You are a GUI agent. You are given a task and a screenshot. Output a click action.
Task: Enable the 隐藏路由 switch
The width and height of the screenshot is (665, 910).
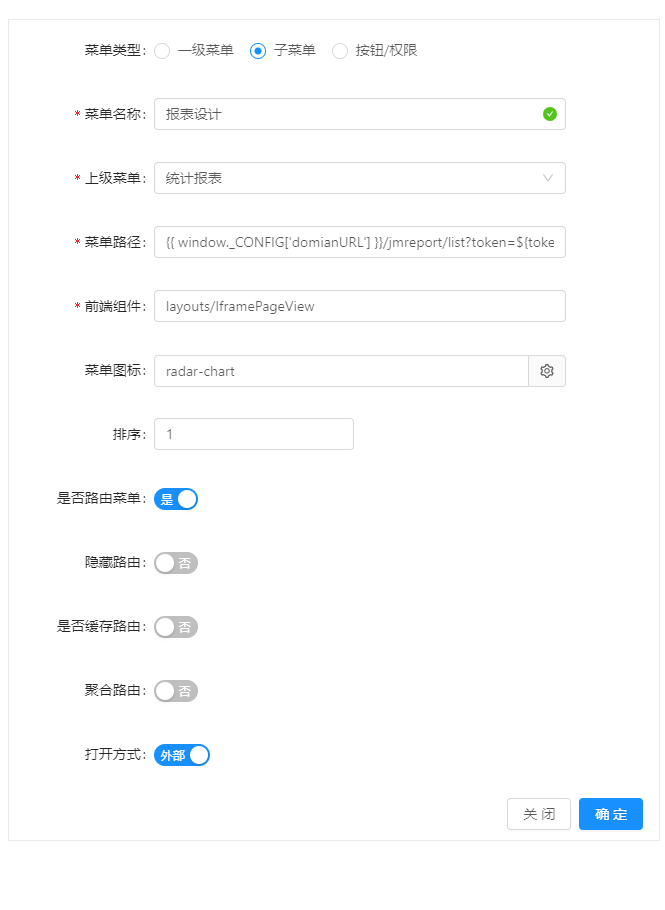(x=176, y=563)
